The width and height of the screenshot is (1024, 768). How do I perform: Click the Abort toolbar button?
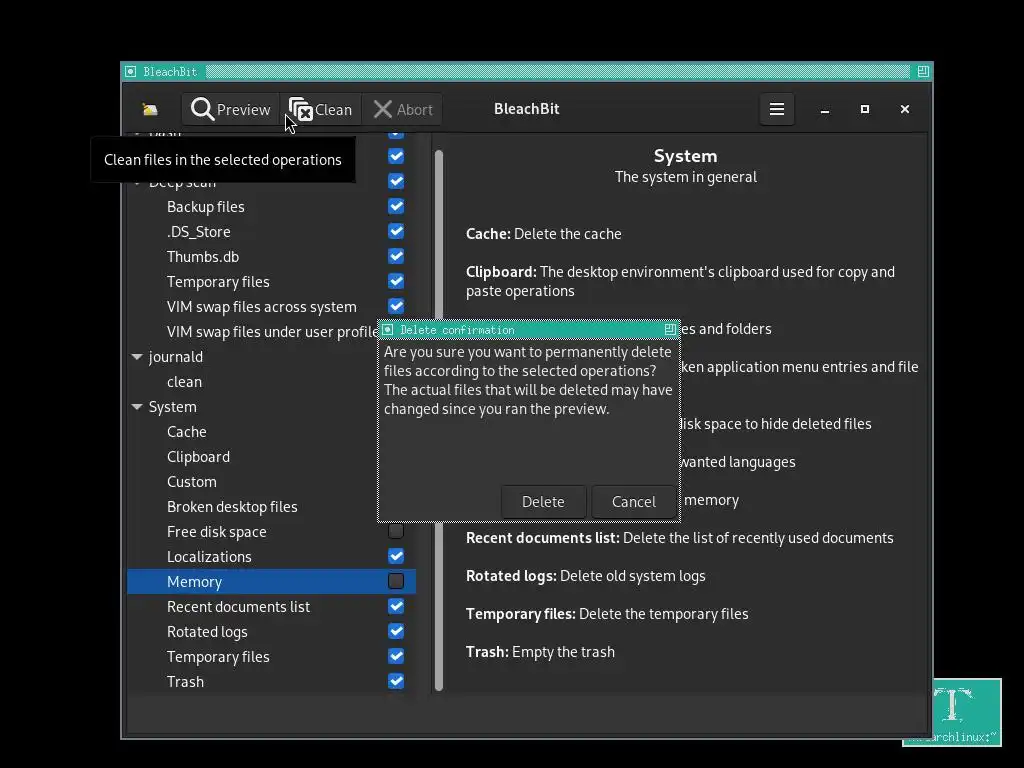point(402,109)
